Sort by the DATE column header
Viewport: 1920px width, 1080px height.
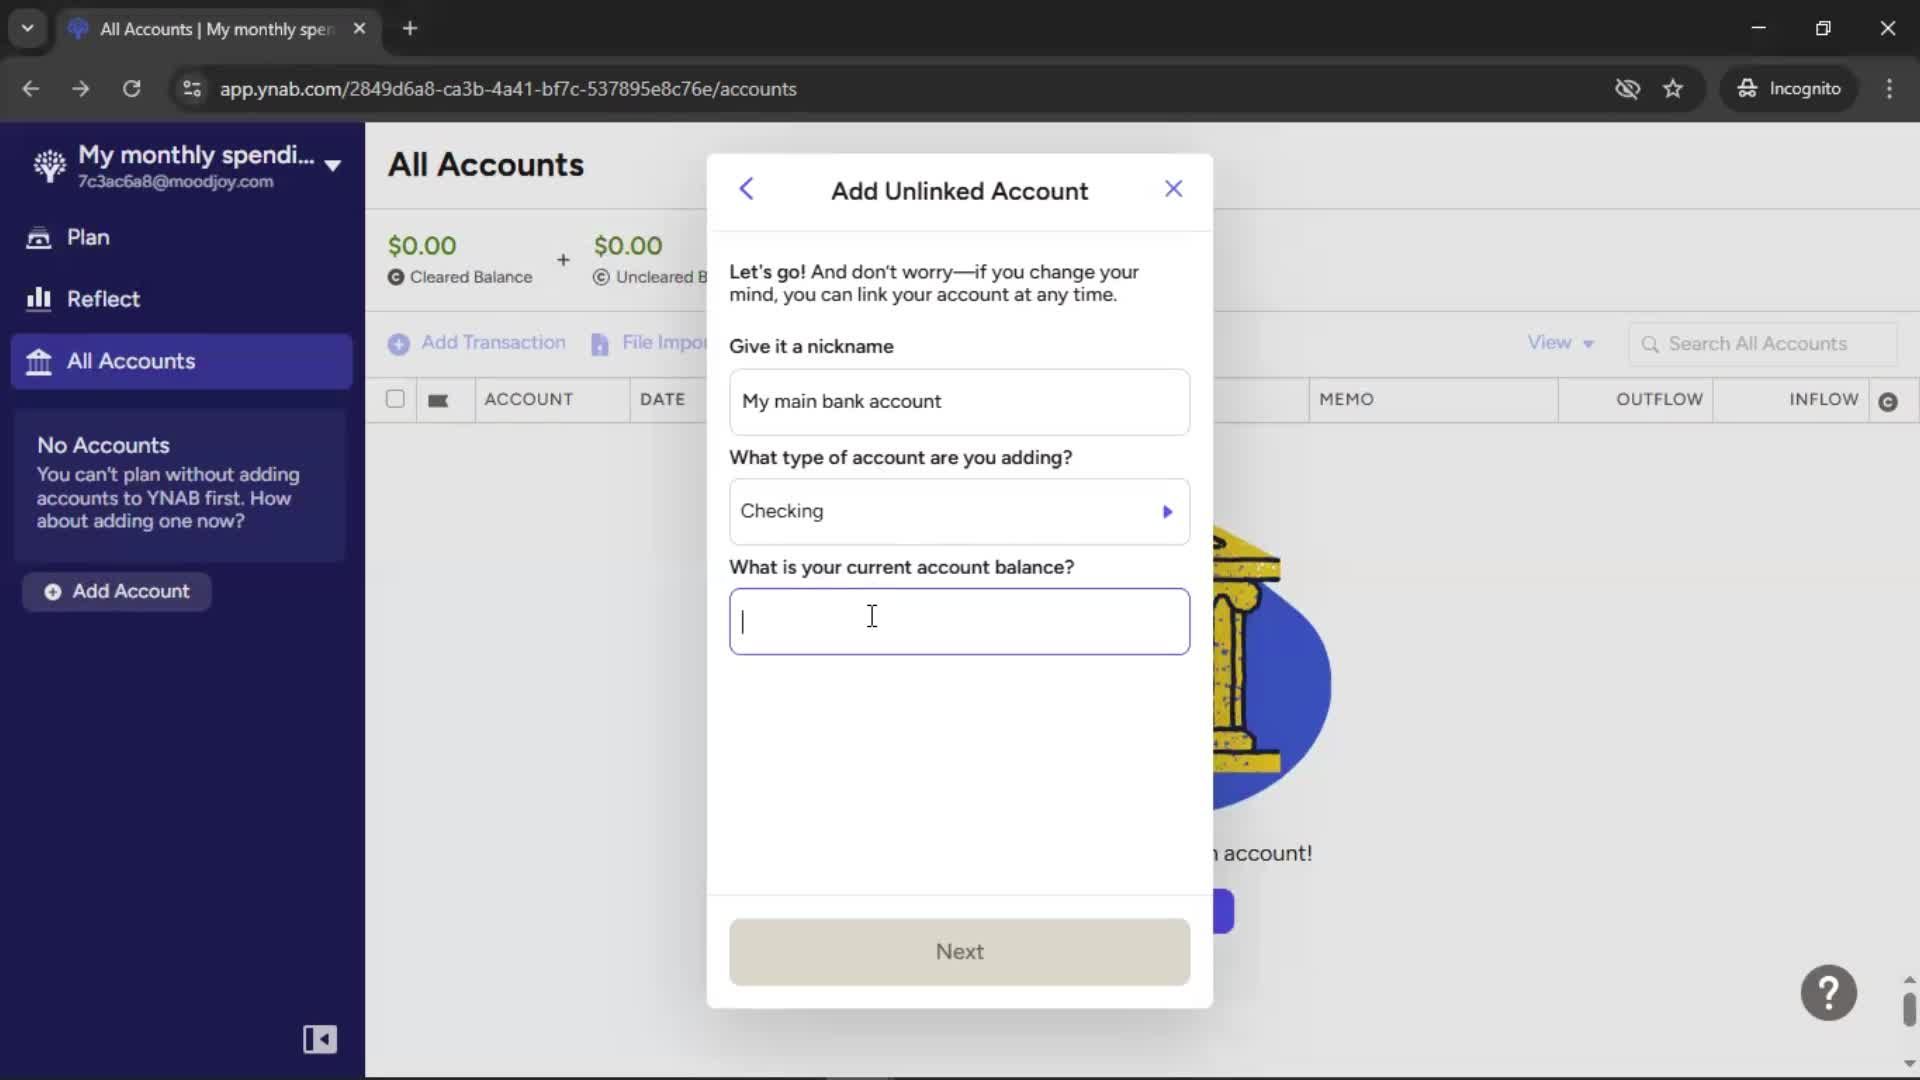(662, 399)
